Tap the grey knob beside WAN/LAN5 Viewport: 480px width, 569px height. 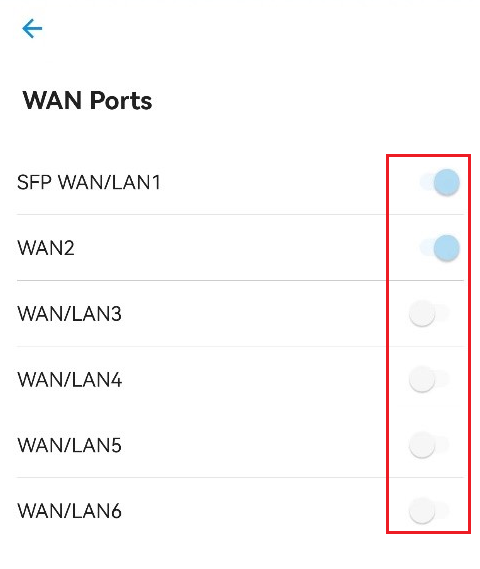coord(422,445)
